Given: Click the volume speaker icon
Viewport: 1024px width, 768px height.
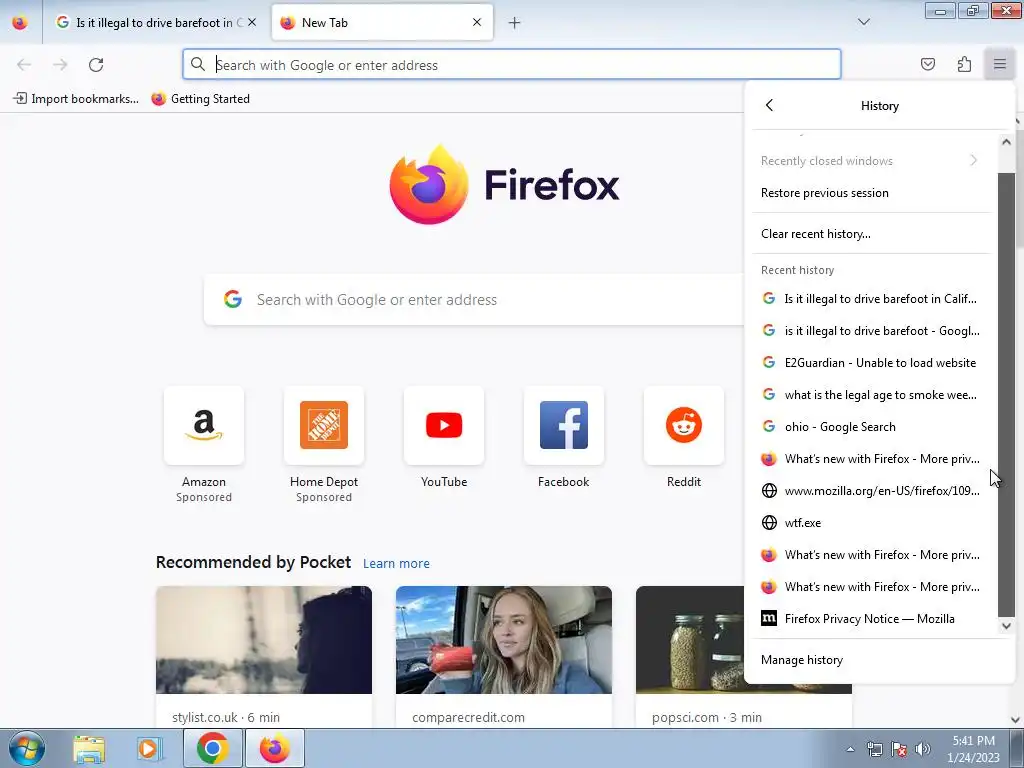Looking at the screenshot, I should (923, 749).
